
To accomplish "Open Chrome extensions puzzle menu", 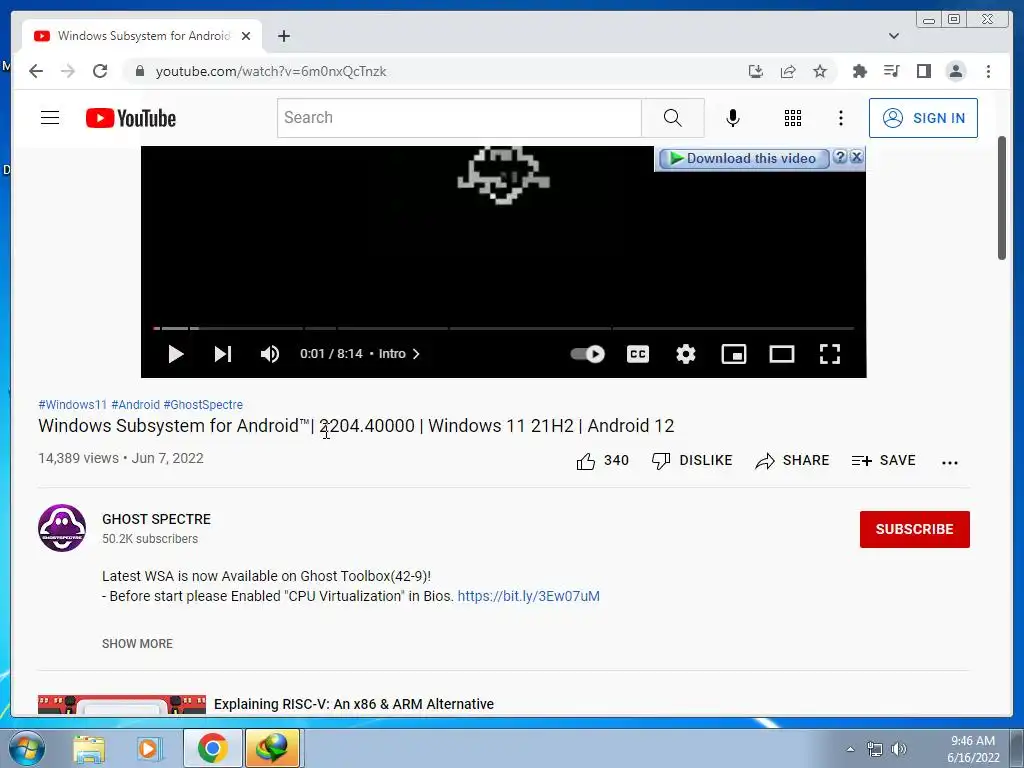I will (859, 71).
